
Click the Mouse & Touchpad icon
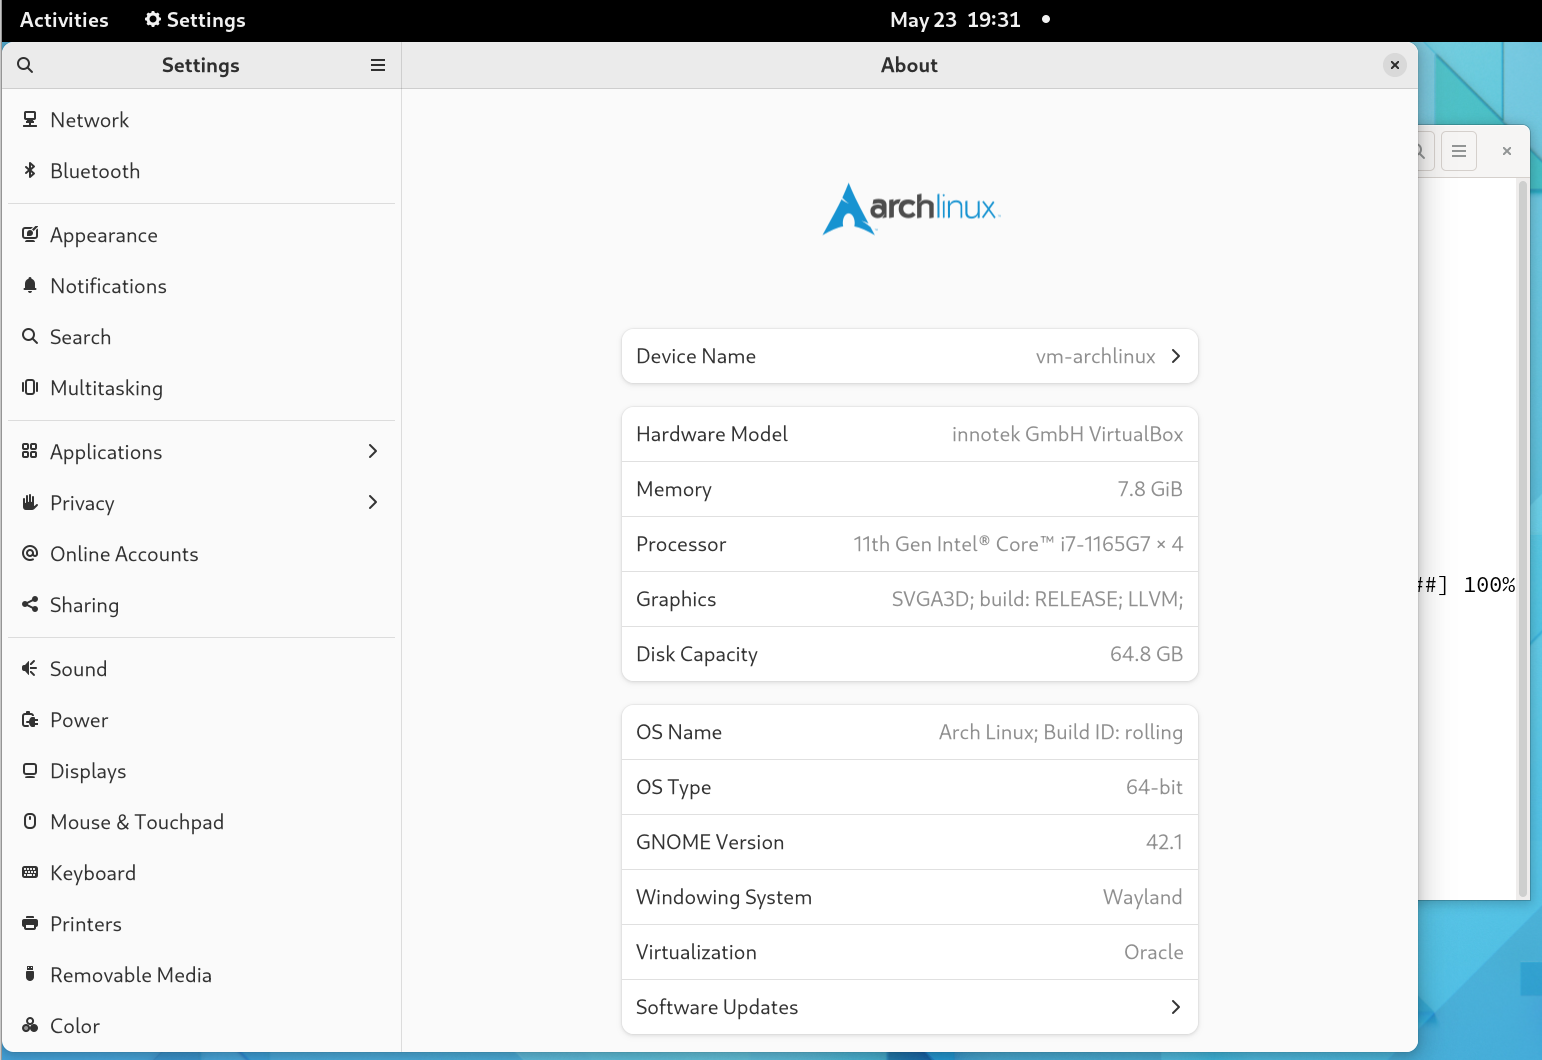tap(29, 821)
